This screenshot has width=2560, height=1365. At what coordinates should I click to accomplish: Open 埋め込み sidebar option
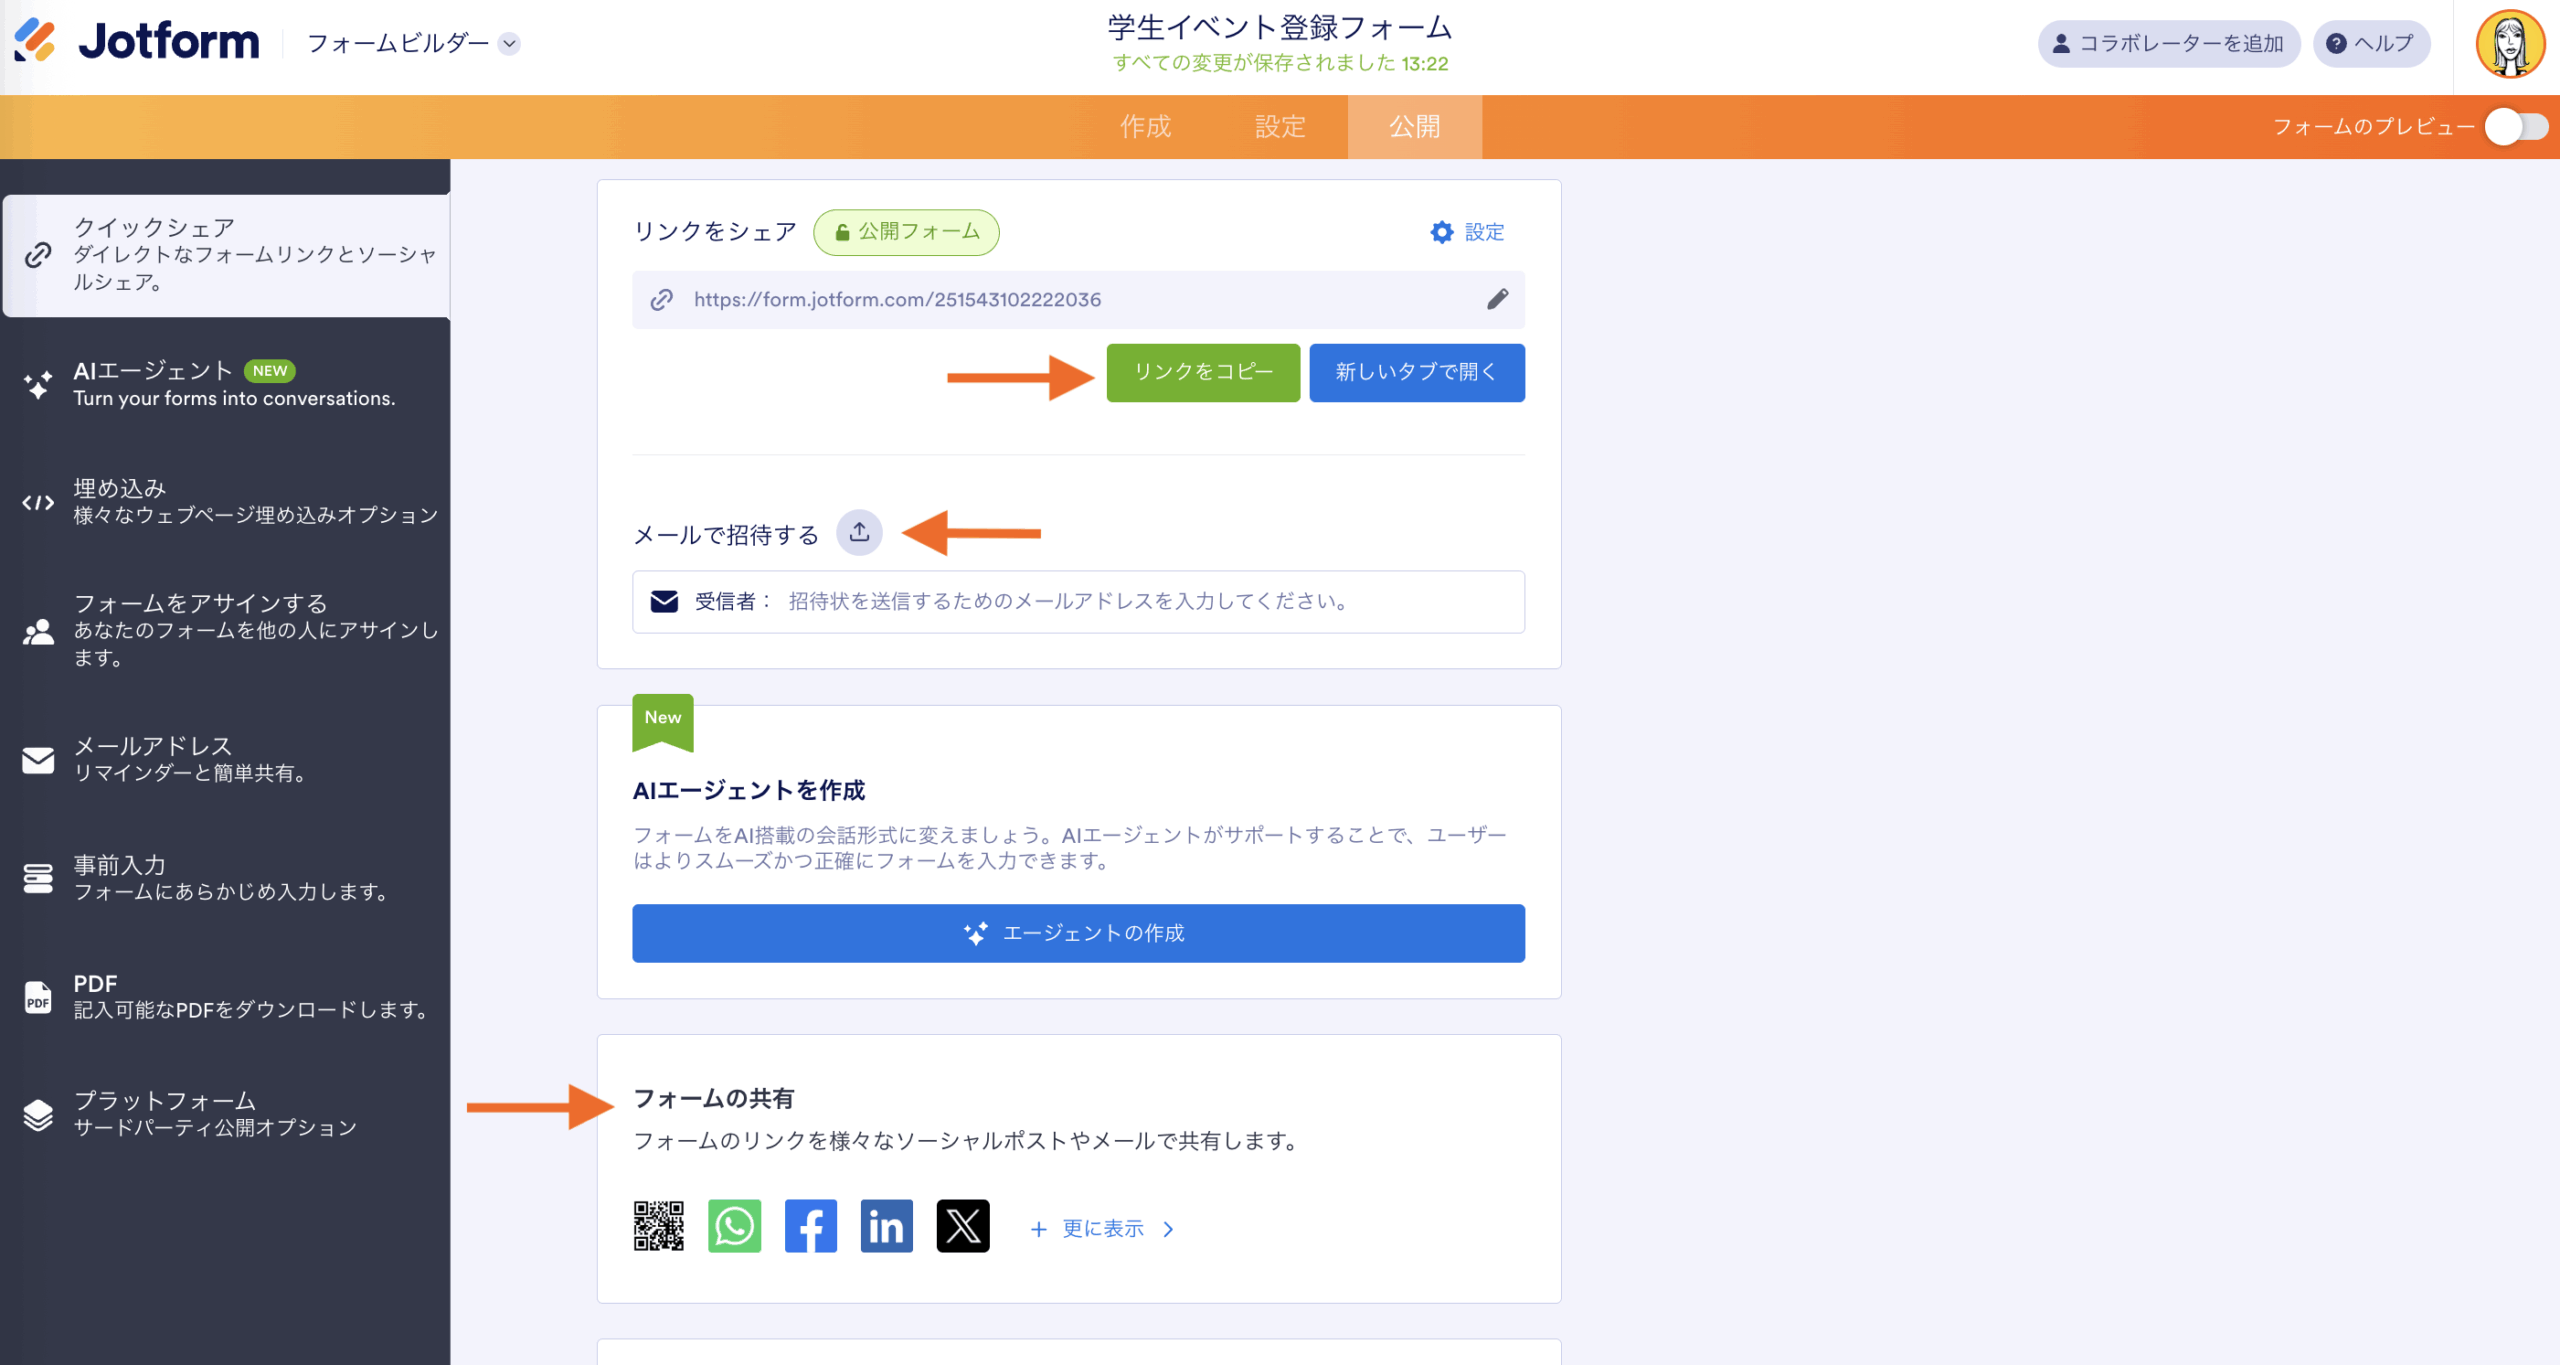click(227, 501)
